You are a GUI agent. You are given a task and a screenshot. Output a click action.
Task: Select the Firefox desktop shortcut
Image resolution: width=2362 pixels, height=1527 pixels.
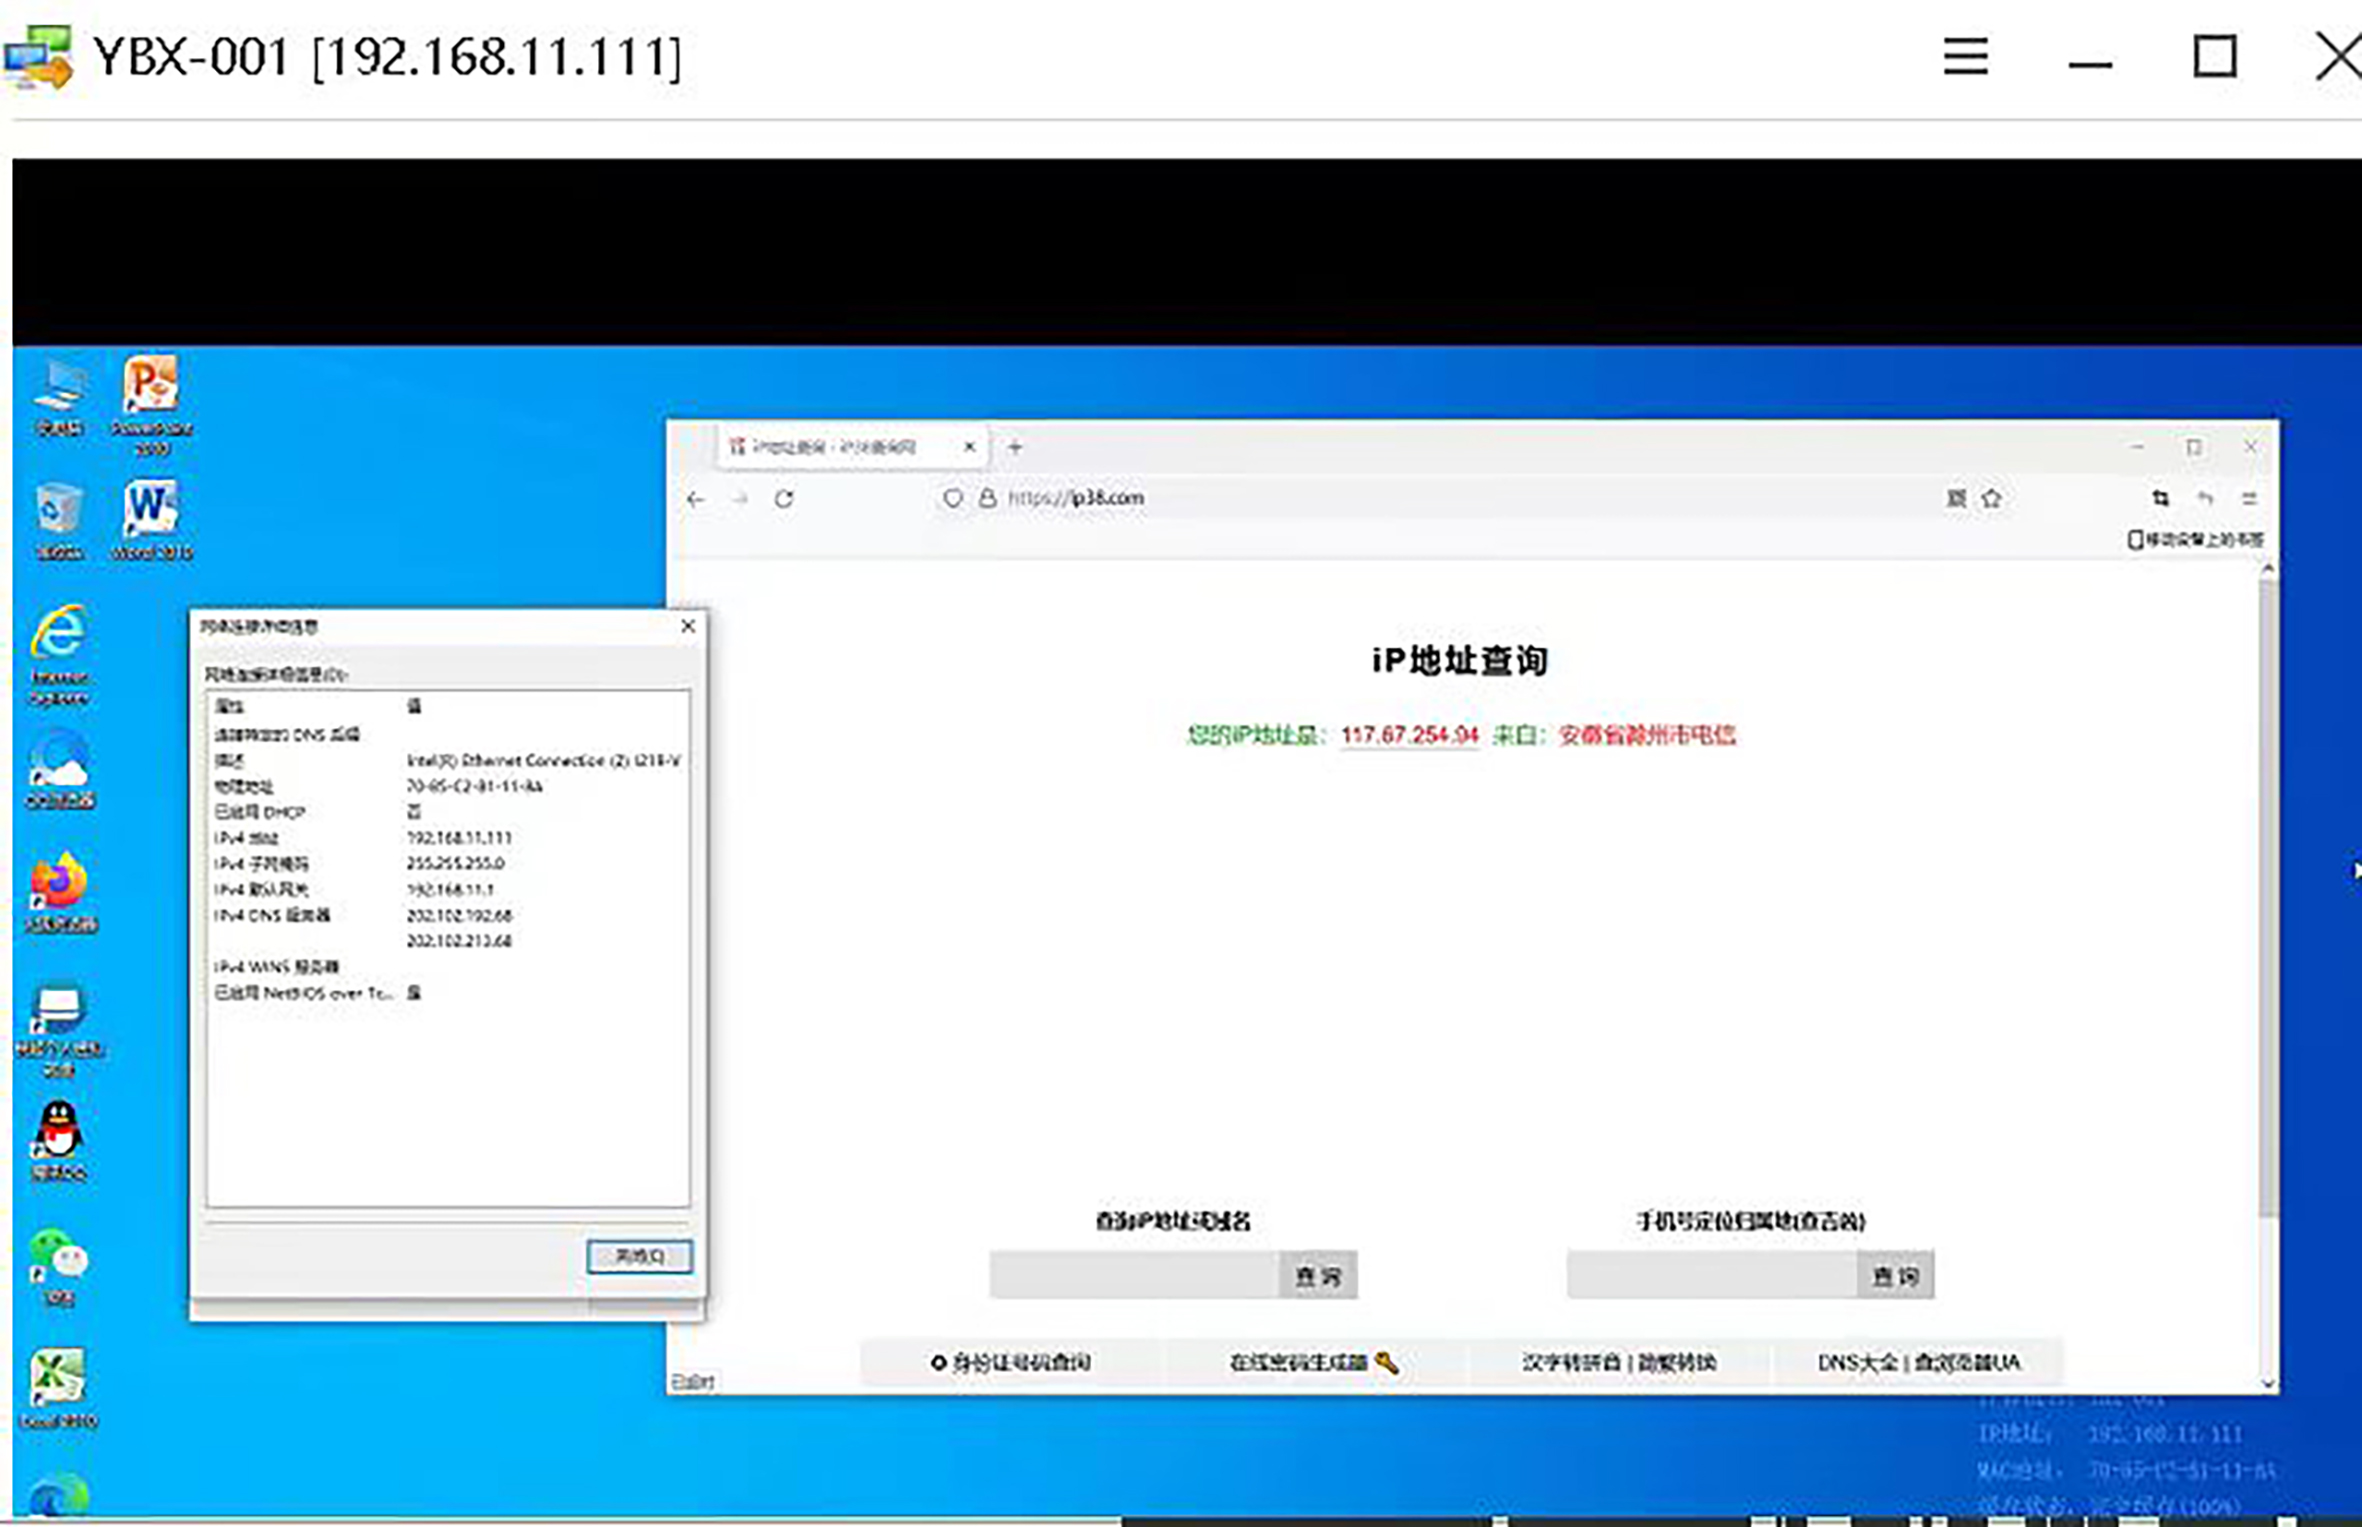click(x=60, y=893)
